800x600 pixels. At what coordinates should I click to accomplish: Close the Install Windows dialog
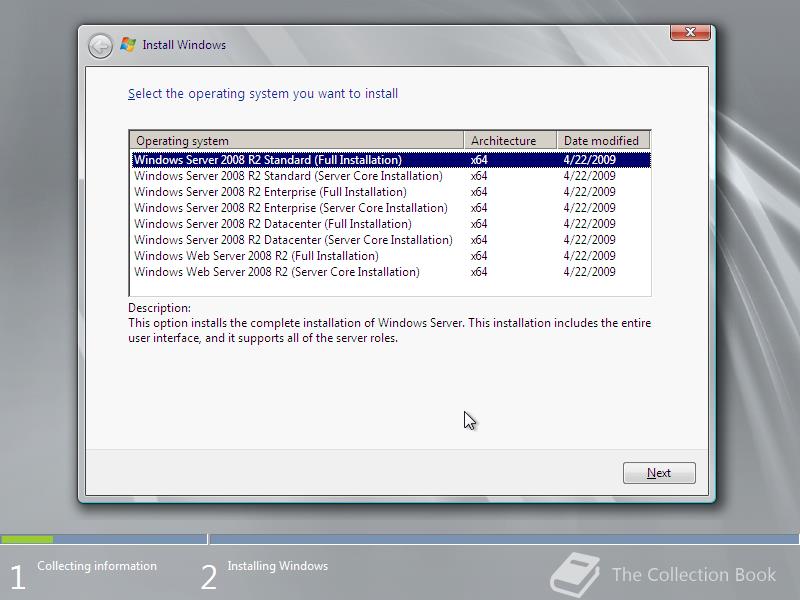pos(690,32)
